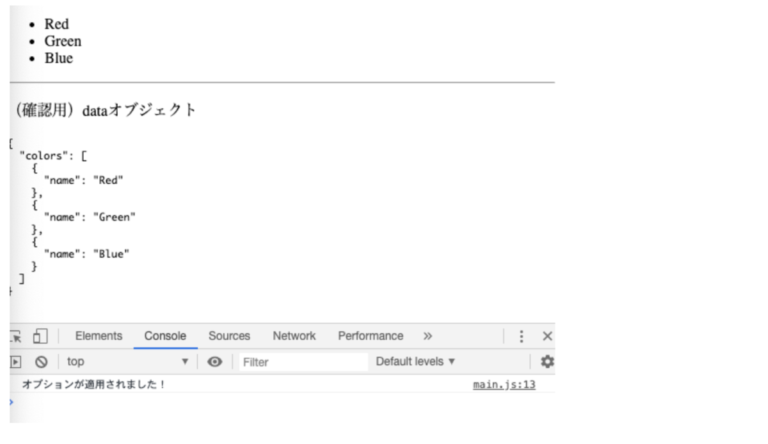Open DevTools three-dot customize menu
768x444 pixels.
[x=521, y=337]
